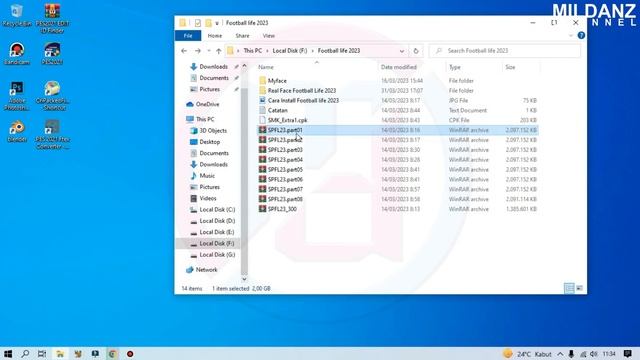Select the Myface folder icon

[262, 80]
